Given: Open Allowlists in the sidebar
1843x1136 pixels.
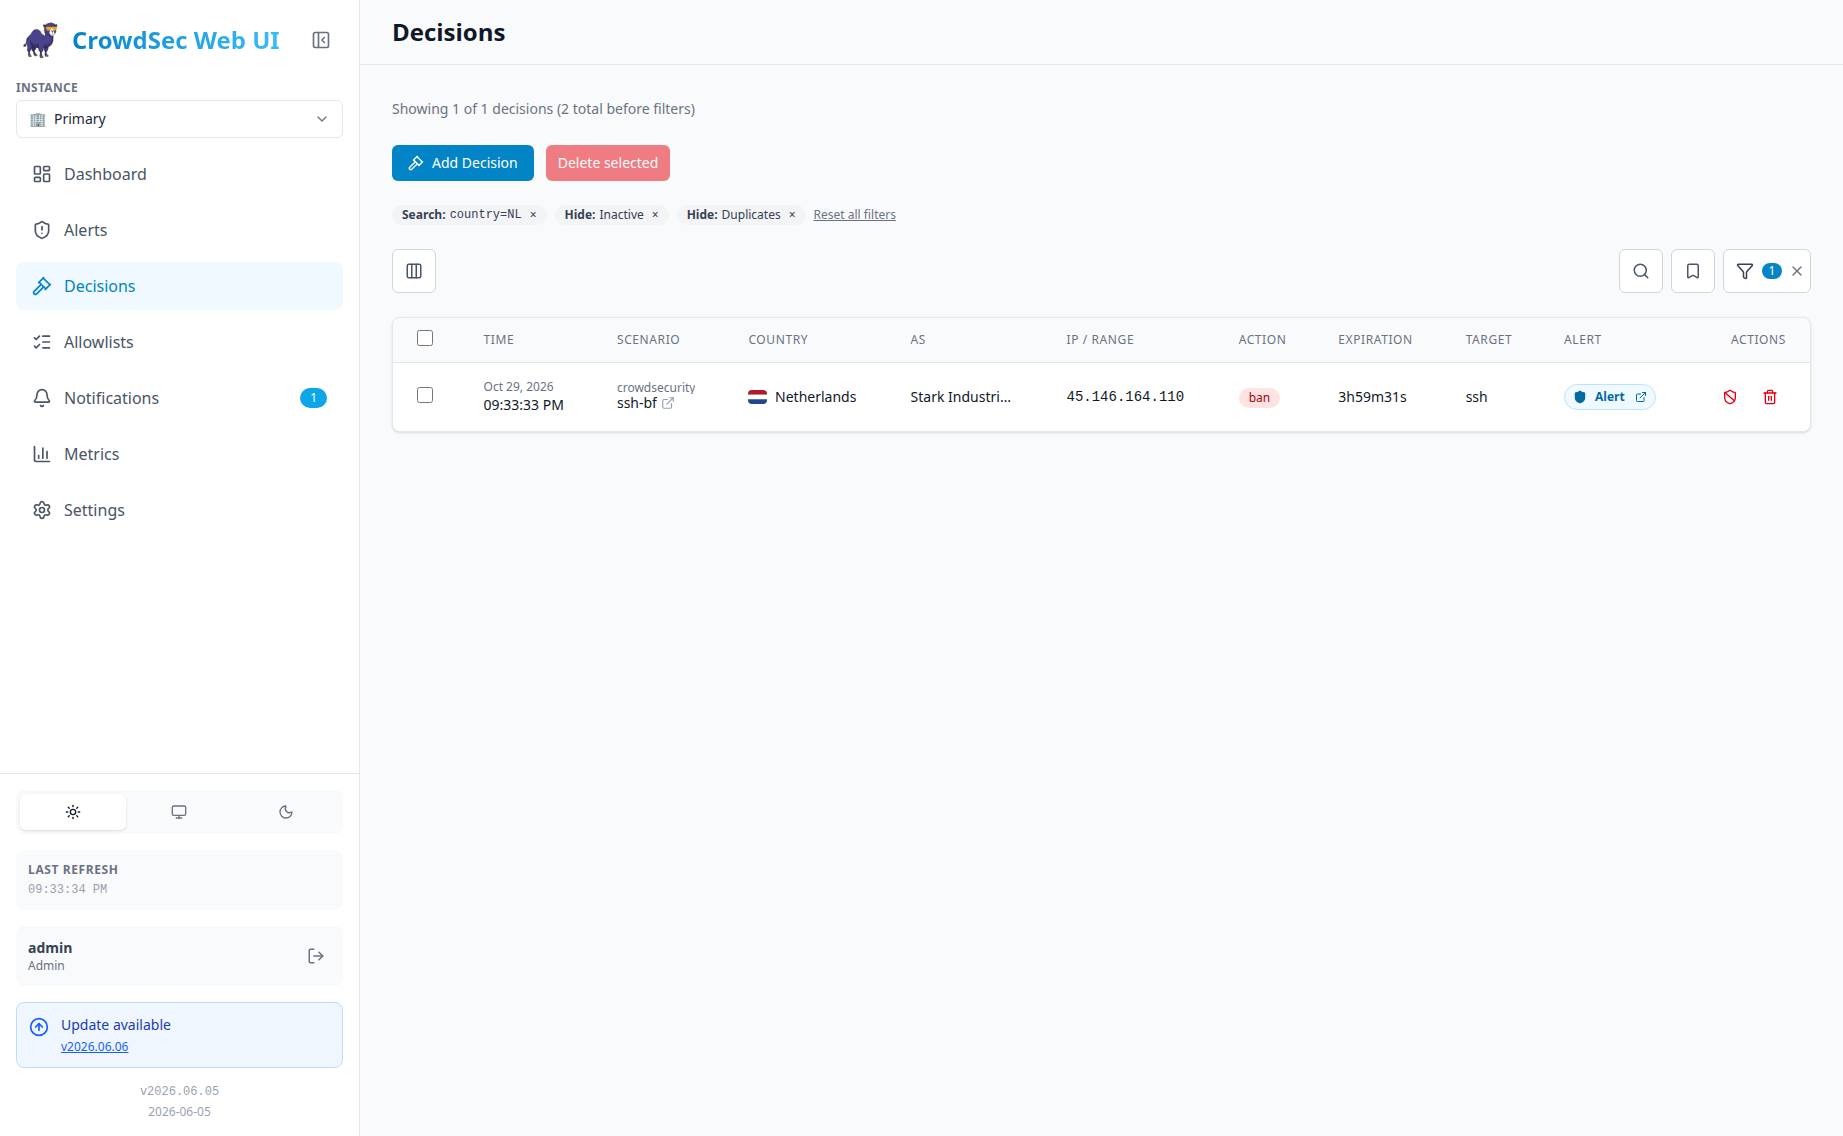Looking at the screenshot, I should coord(179,342).
